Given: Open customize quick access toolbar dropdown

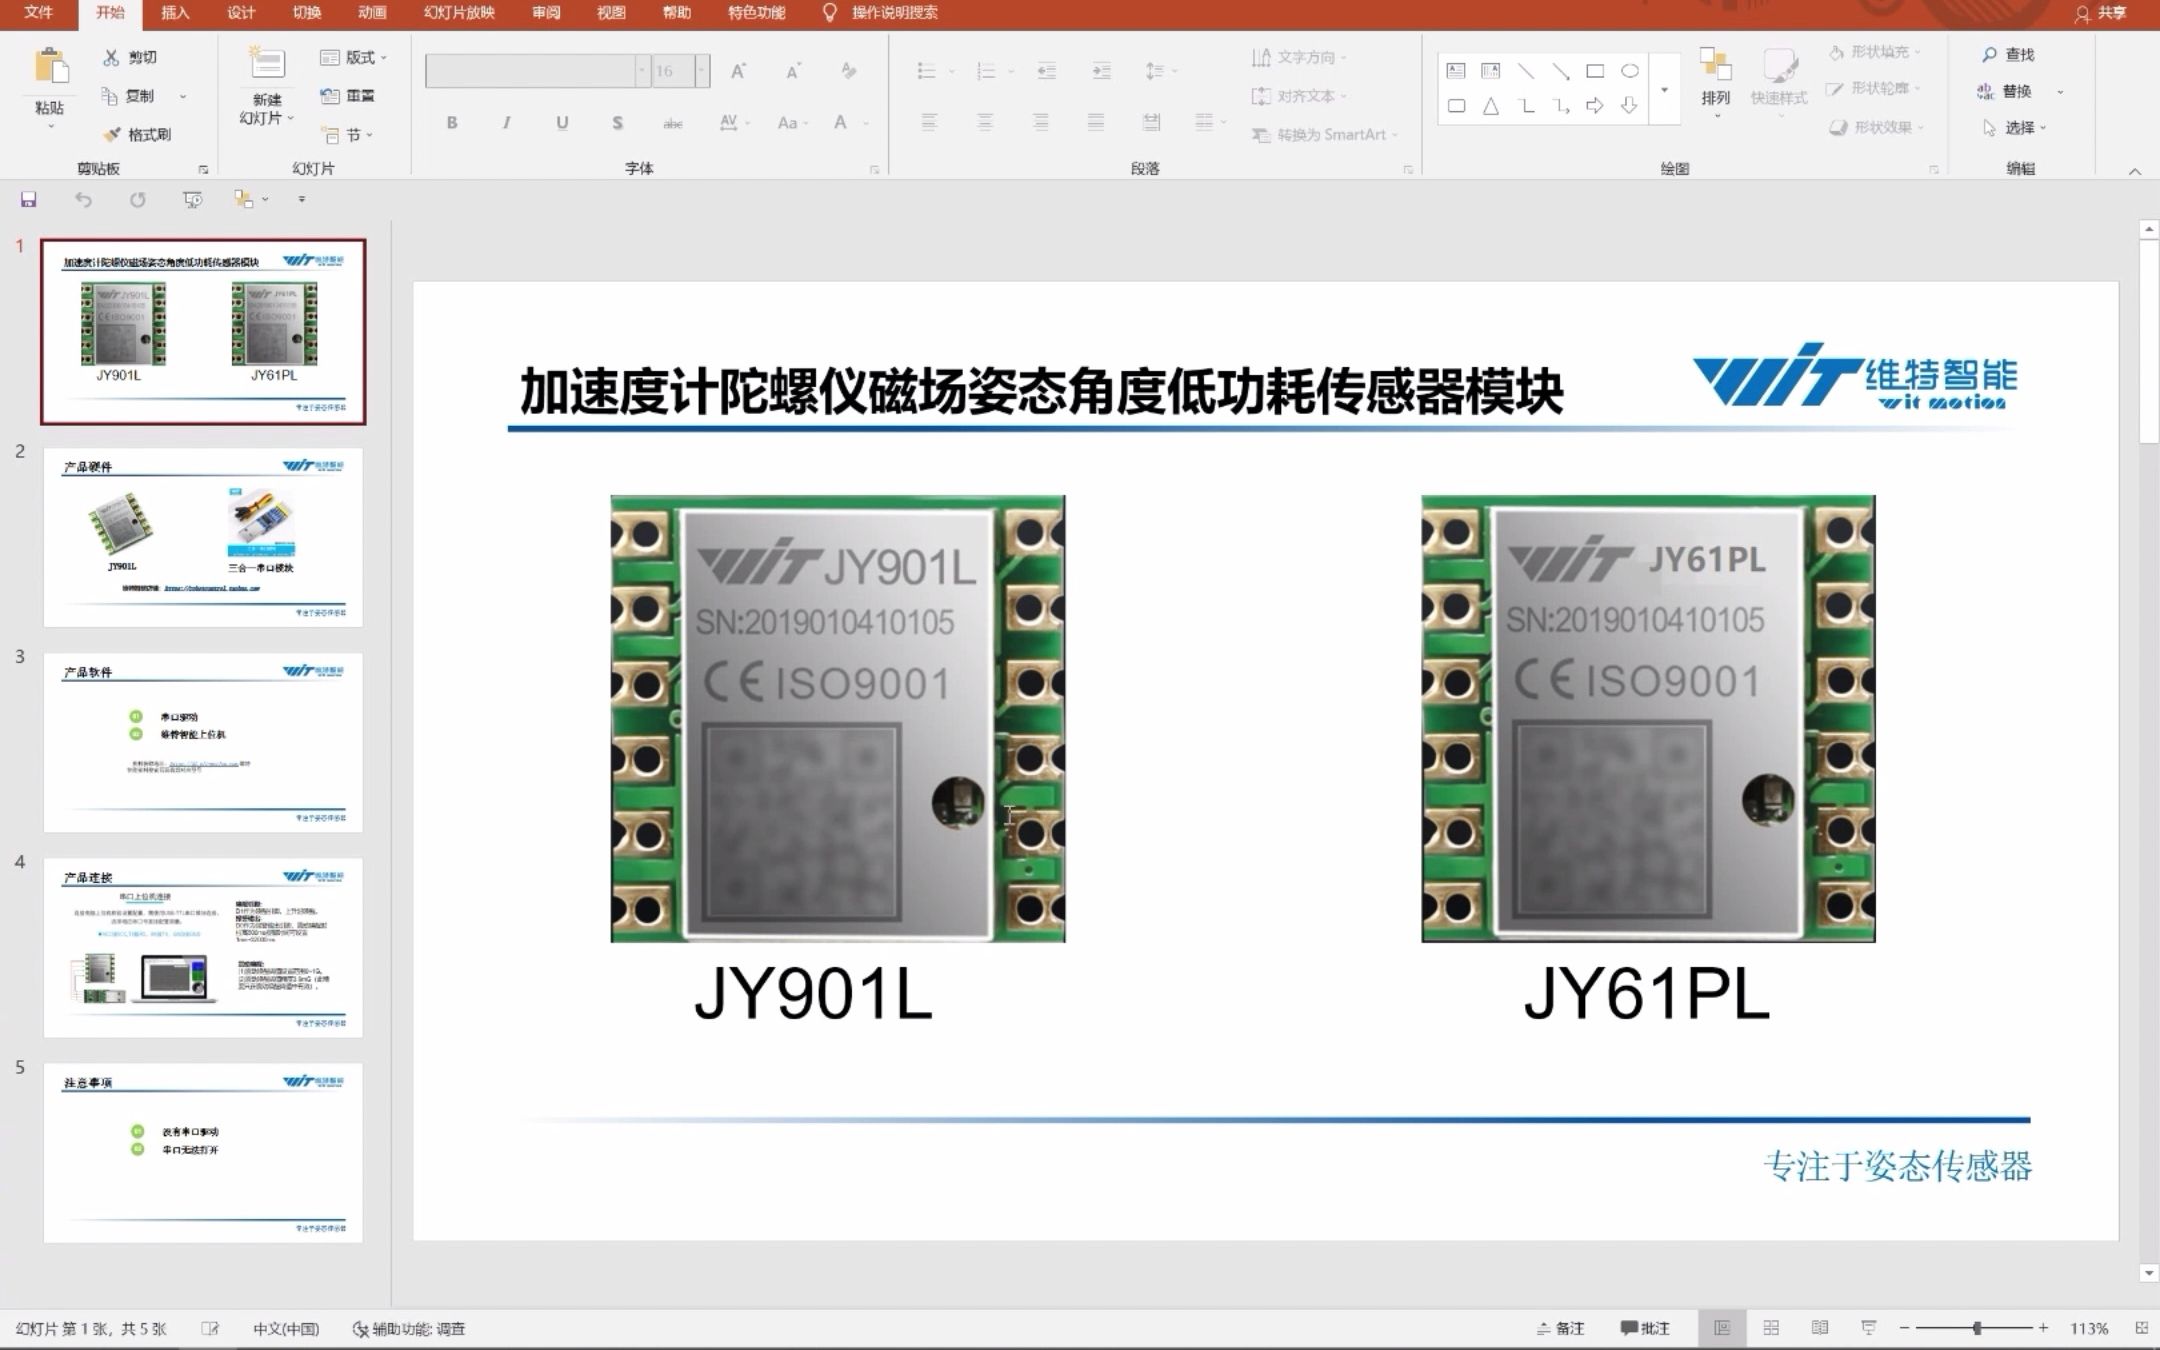Looking at the screenshot, I should 301,200.
